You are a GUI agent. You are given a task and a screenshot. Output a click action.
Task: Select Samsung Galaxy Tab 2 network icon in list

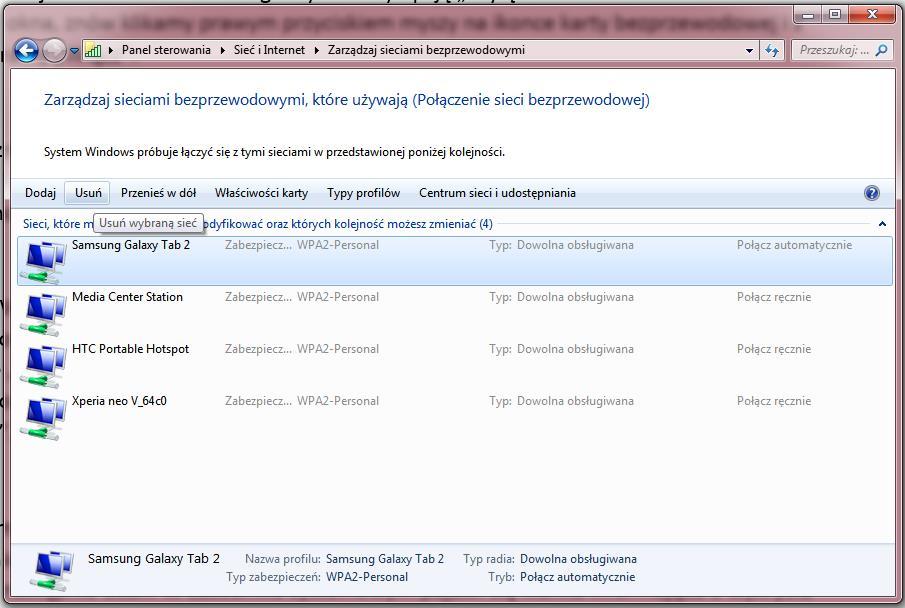[43, 261]
